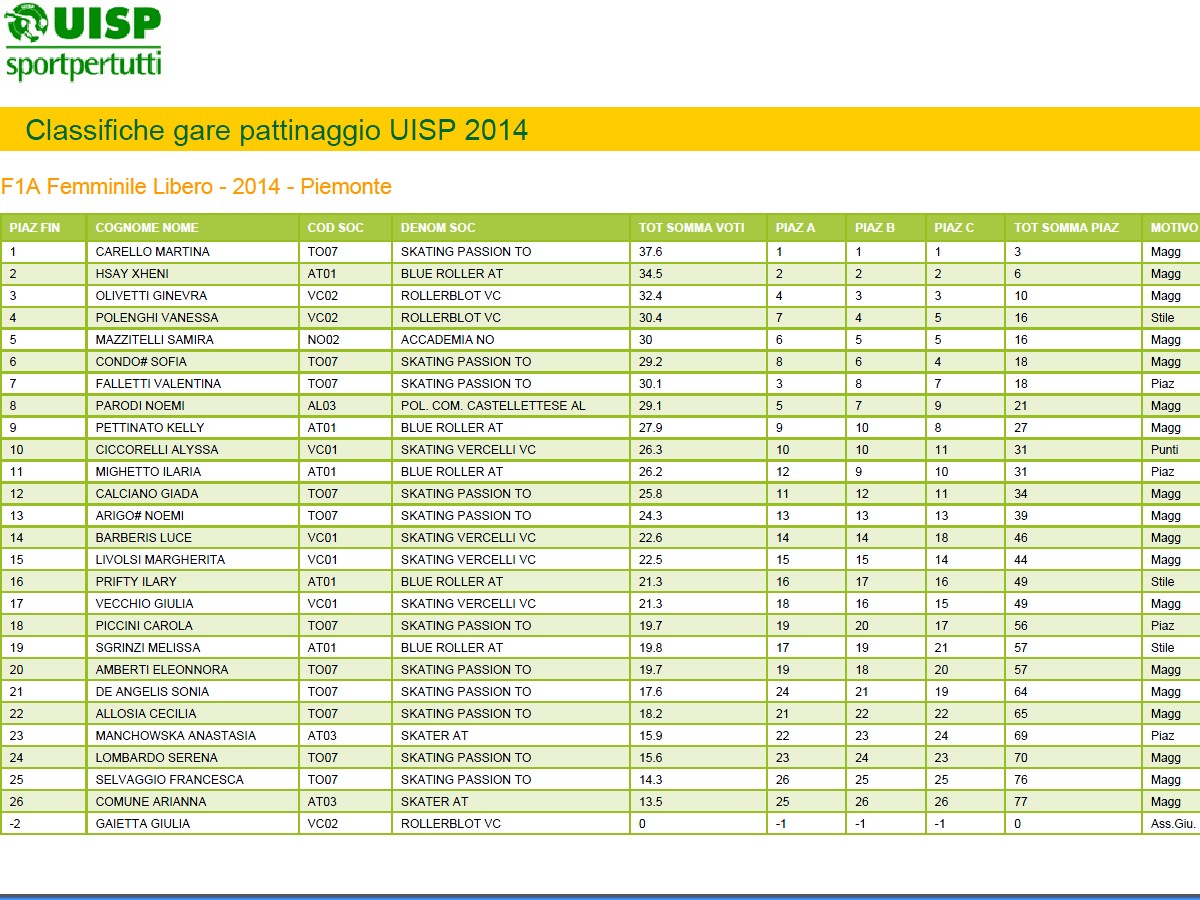Select the name BARBERIS LUCE
This screenshot has height=900, width=1200.
(x=144, y=538)
